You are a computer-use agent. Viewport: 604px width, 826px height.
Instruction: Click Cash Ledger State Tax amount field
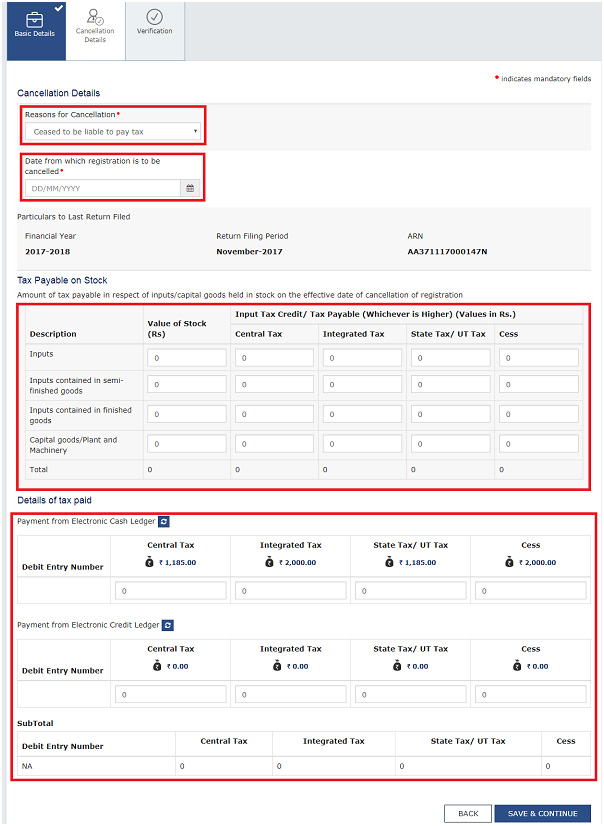411,591
